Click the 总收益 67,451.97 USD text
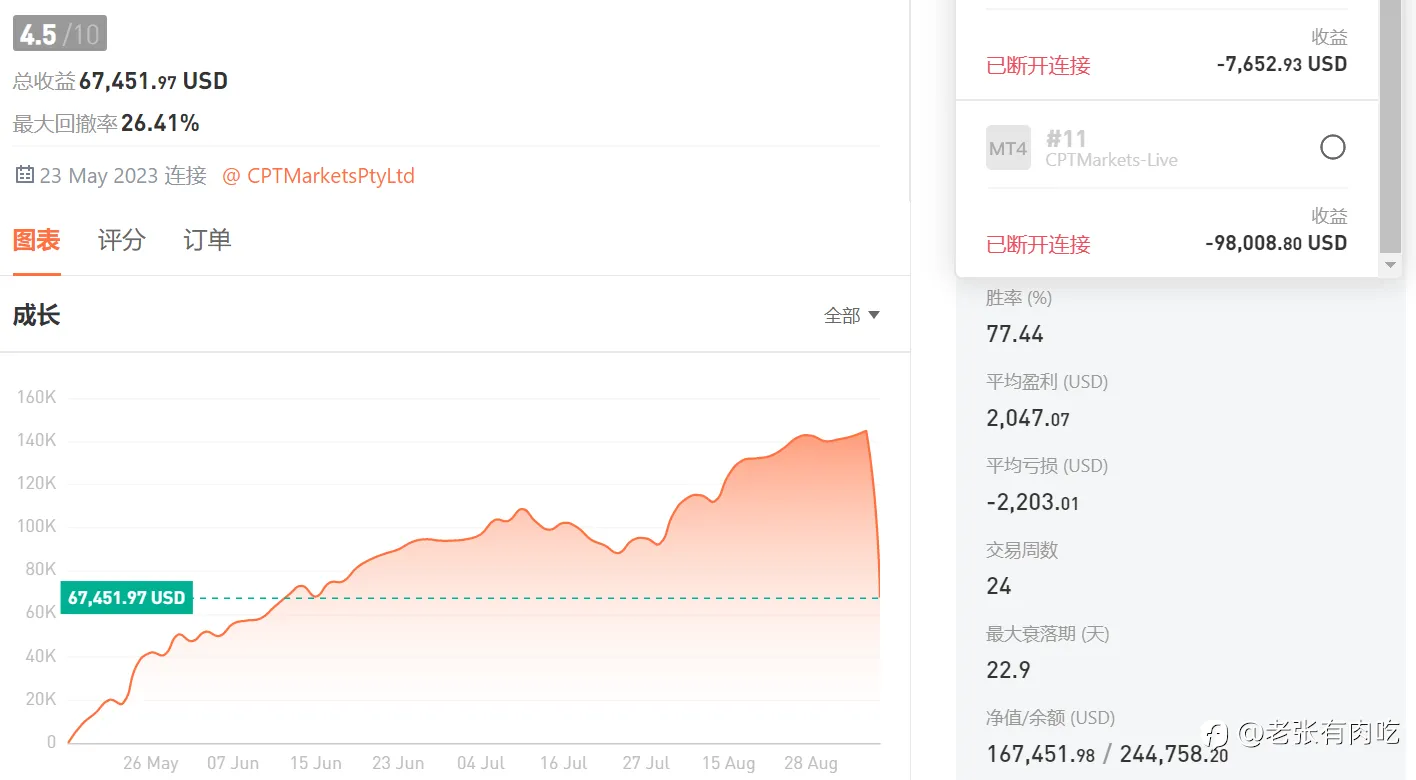Viewport: 1416px width, 780px height. pyautogui.click(x=121, y=81)
